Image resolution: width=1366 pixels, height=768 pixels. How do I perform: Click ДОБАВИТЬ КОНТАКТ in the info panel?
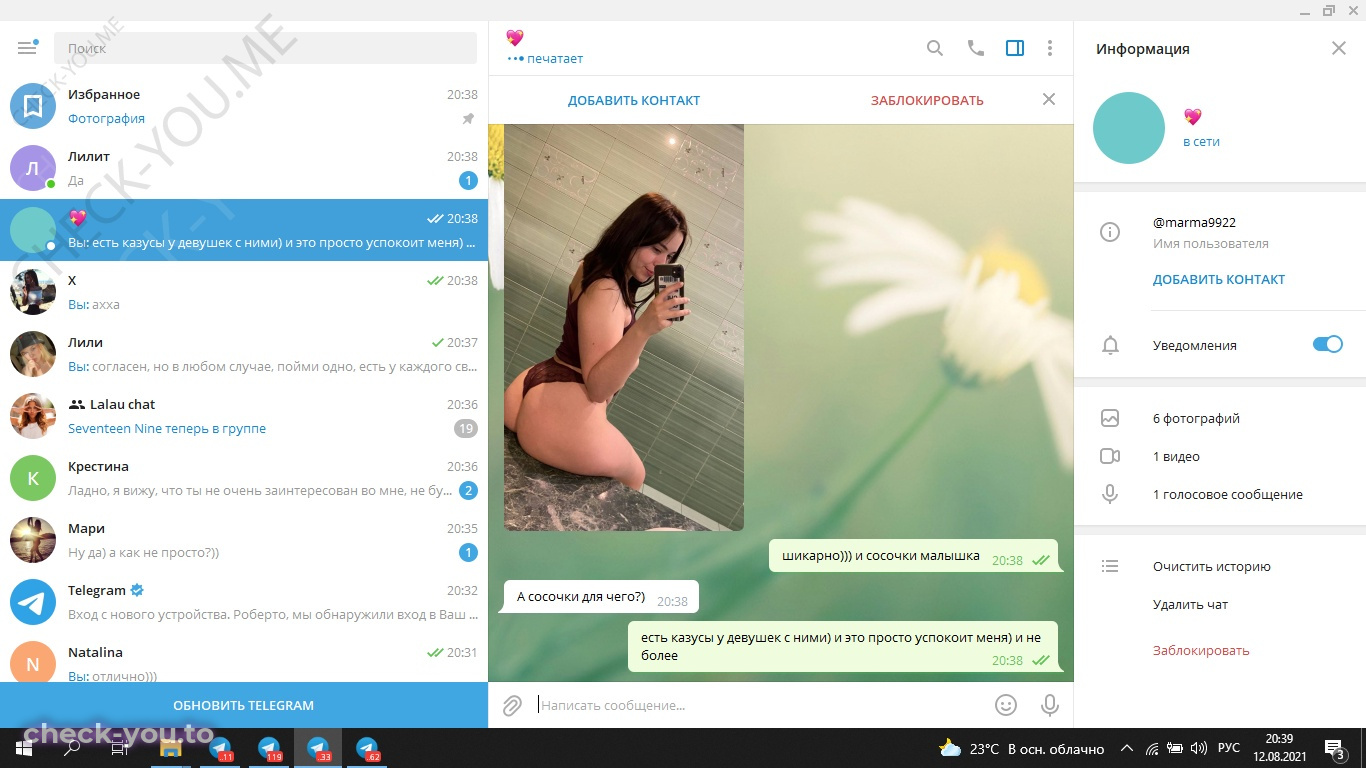point(1219,279)
